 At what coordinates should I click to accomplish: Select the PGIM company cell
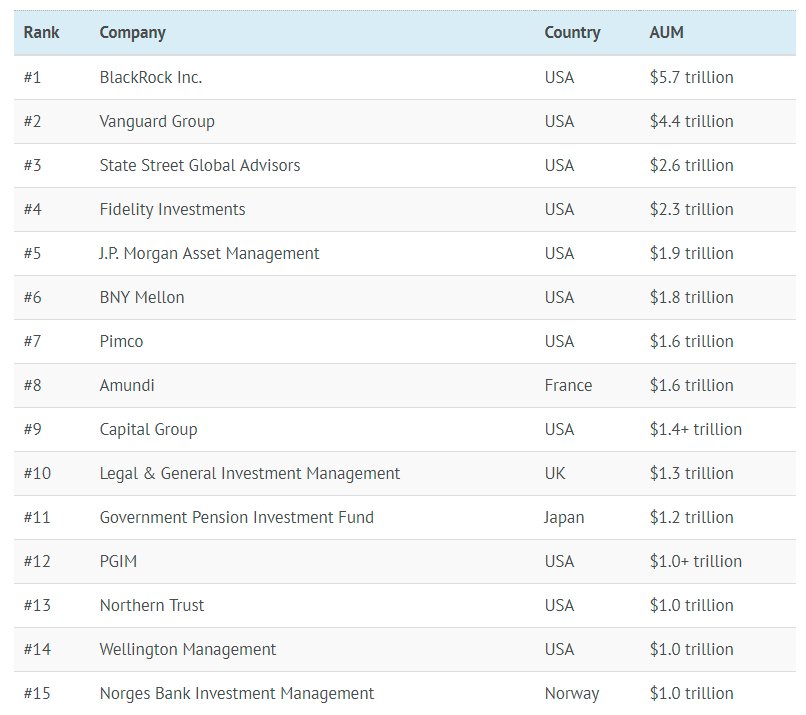118,561
